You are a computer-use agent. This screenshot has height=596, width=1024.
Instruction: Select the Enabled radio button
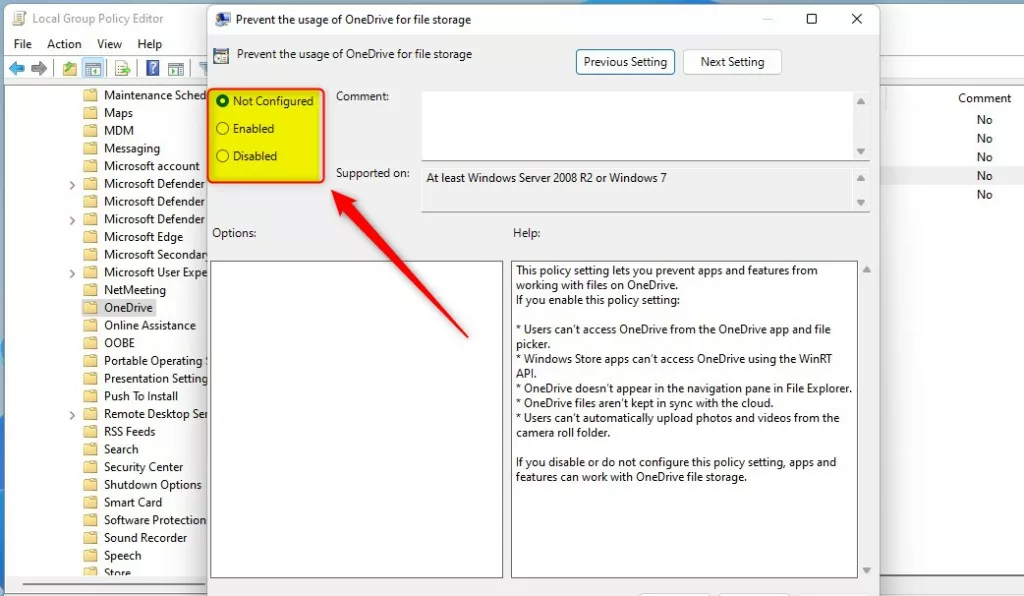point(223,129)
